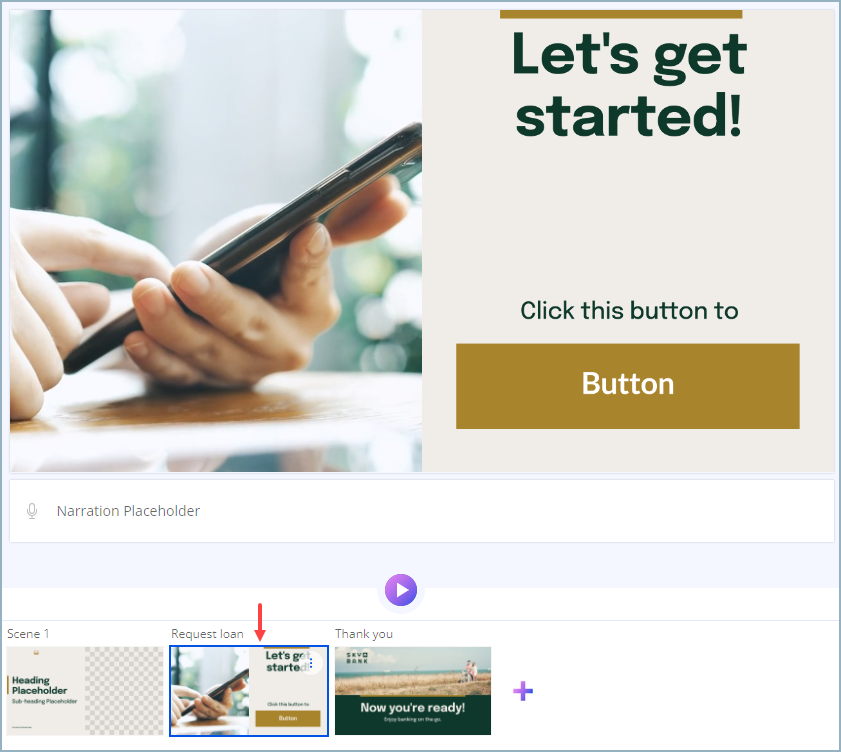Click the large gold Button on the canvas
This screenshot has height=752, width=841.
tap(628, 386)
